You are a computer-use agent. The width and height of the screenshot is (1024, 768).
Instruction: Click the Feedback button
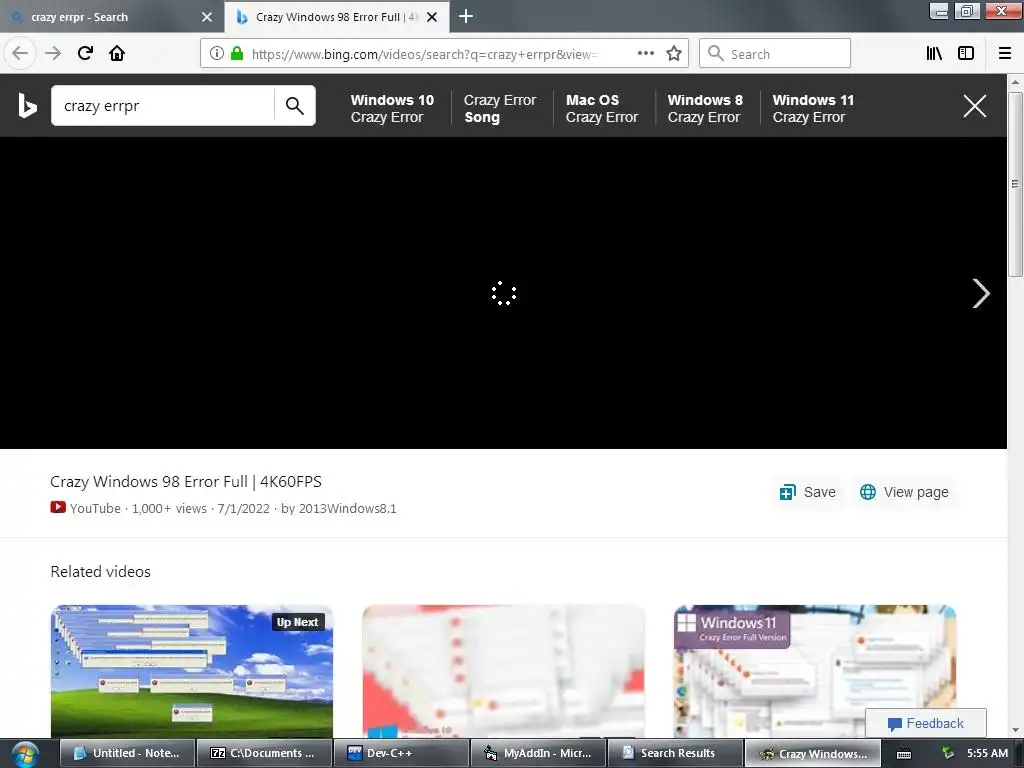coord(925,723)
